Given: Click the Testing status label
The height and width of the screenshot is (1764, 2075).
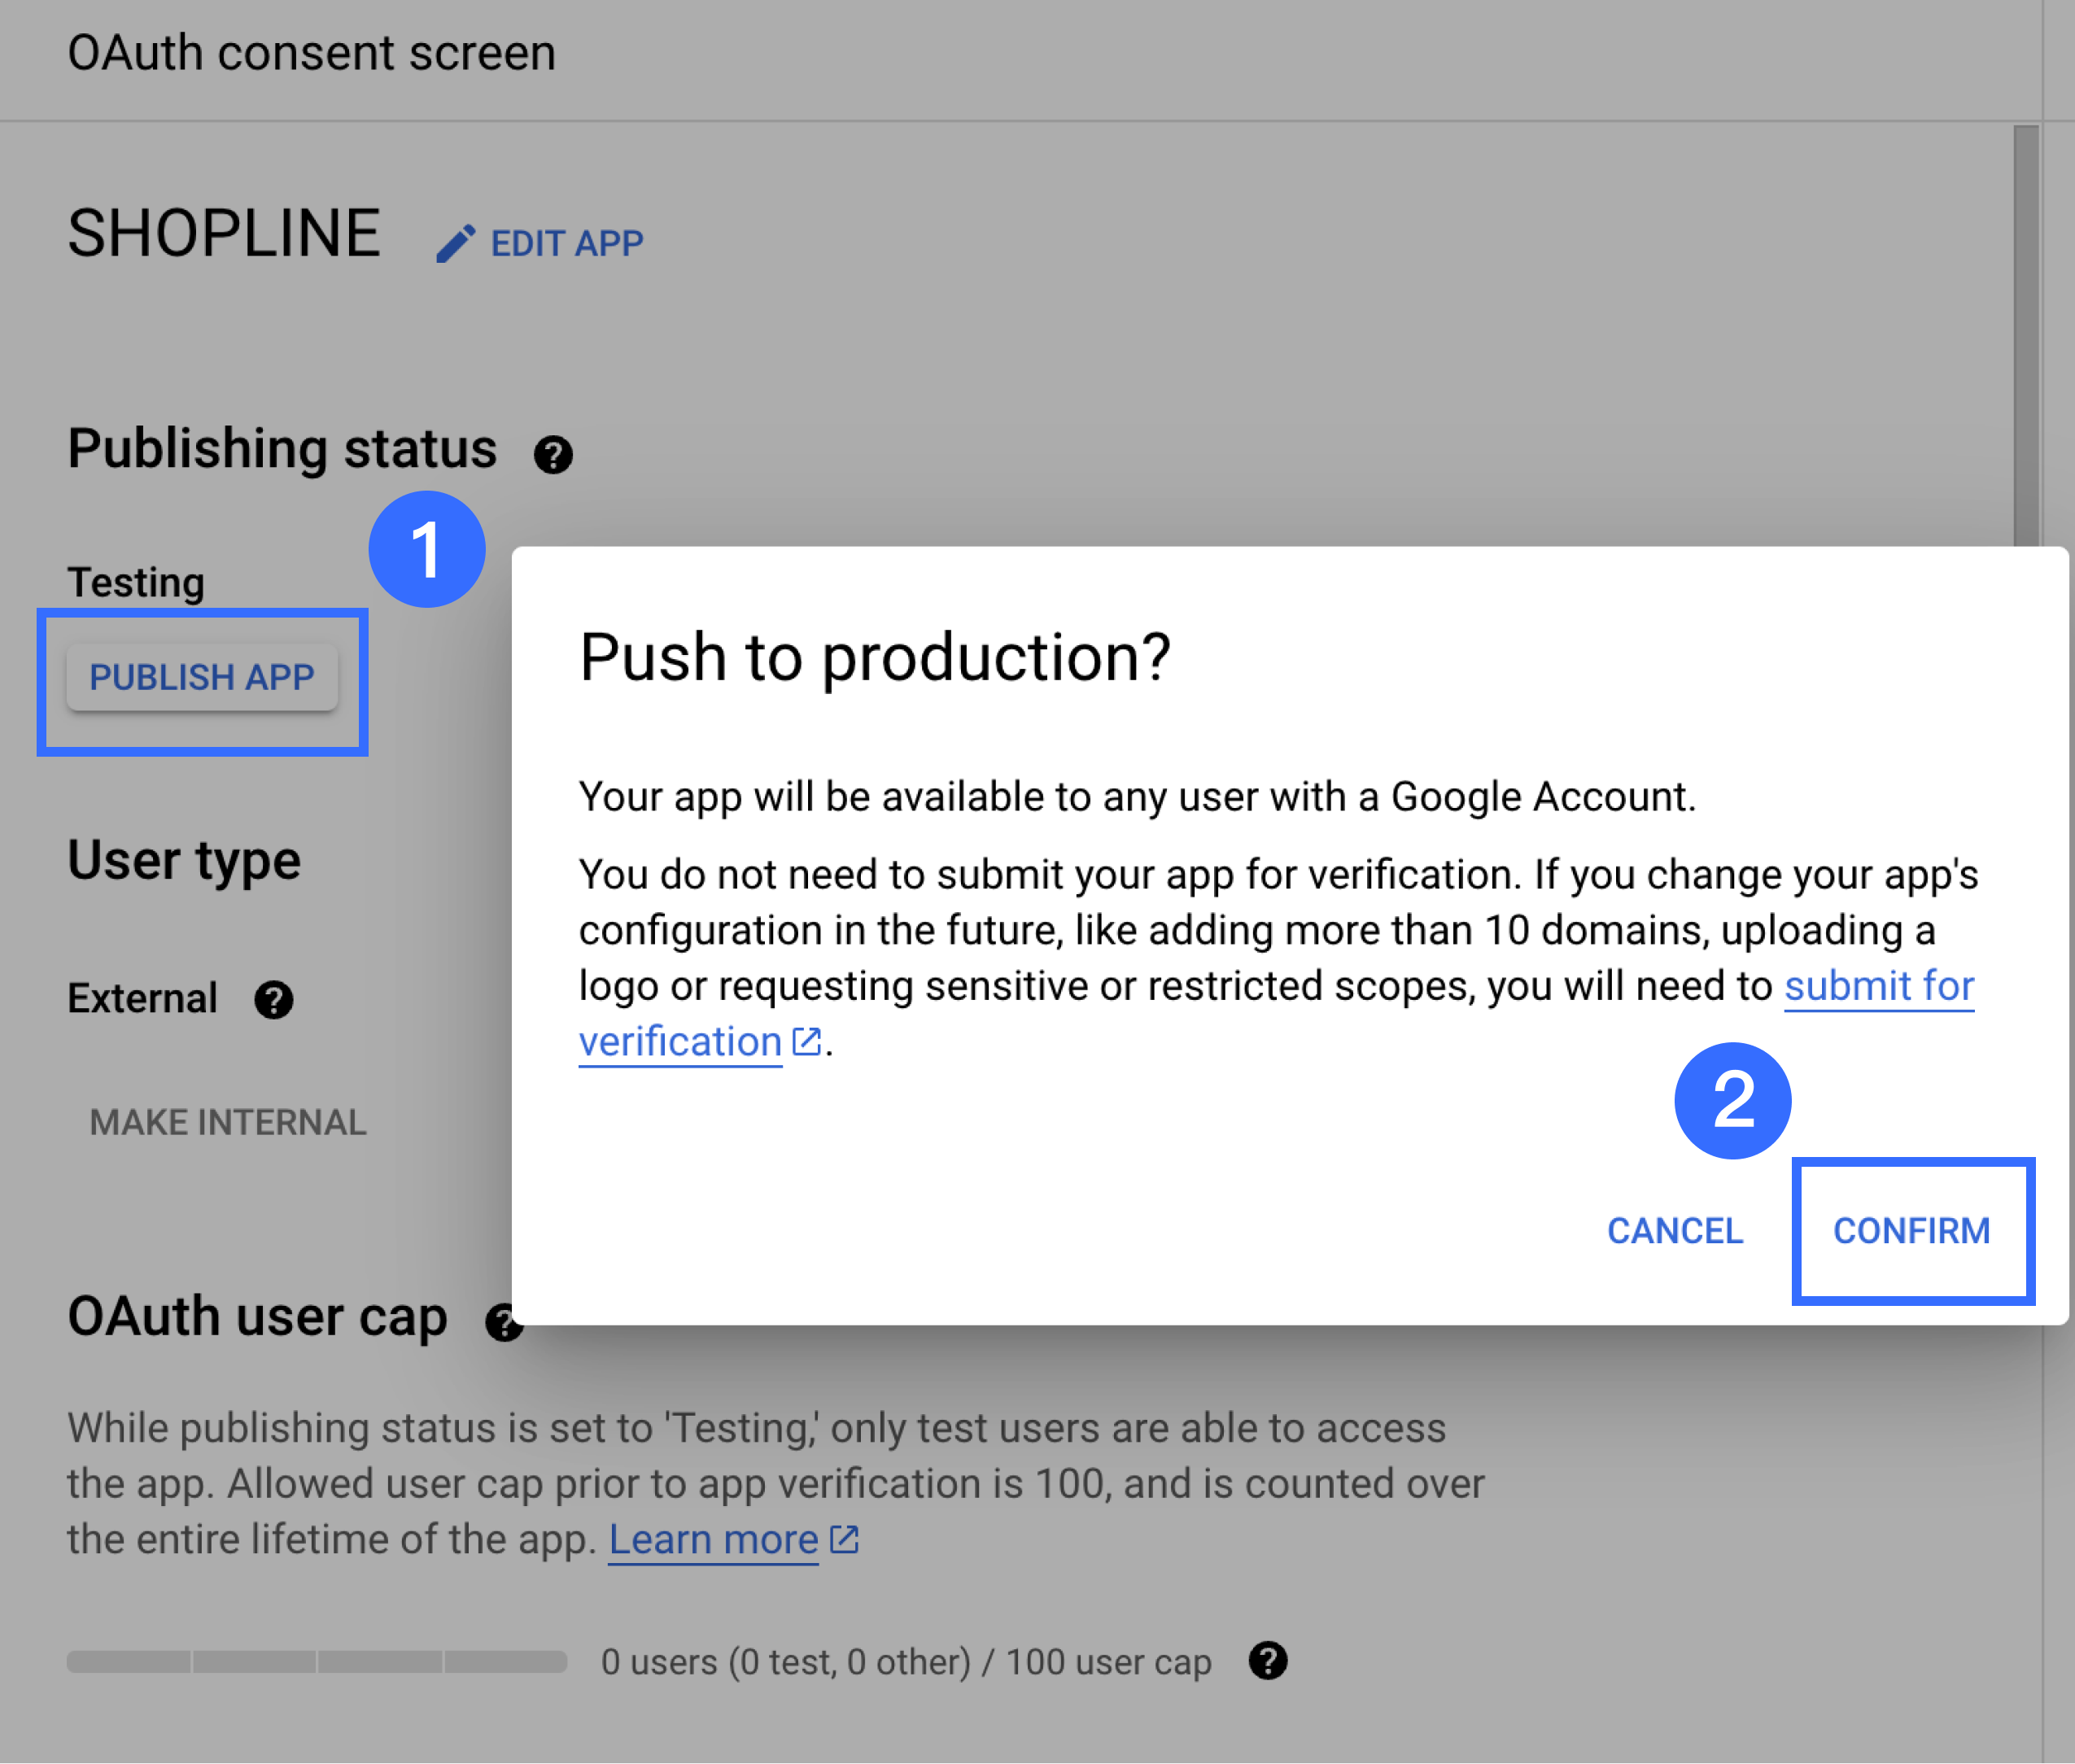Looking at the screenshot, I should (x=136, y=582).
